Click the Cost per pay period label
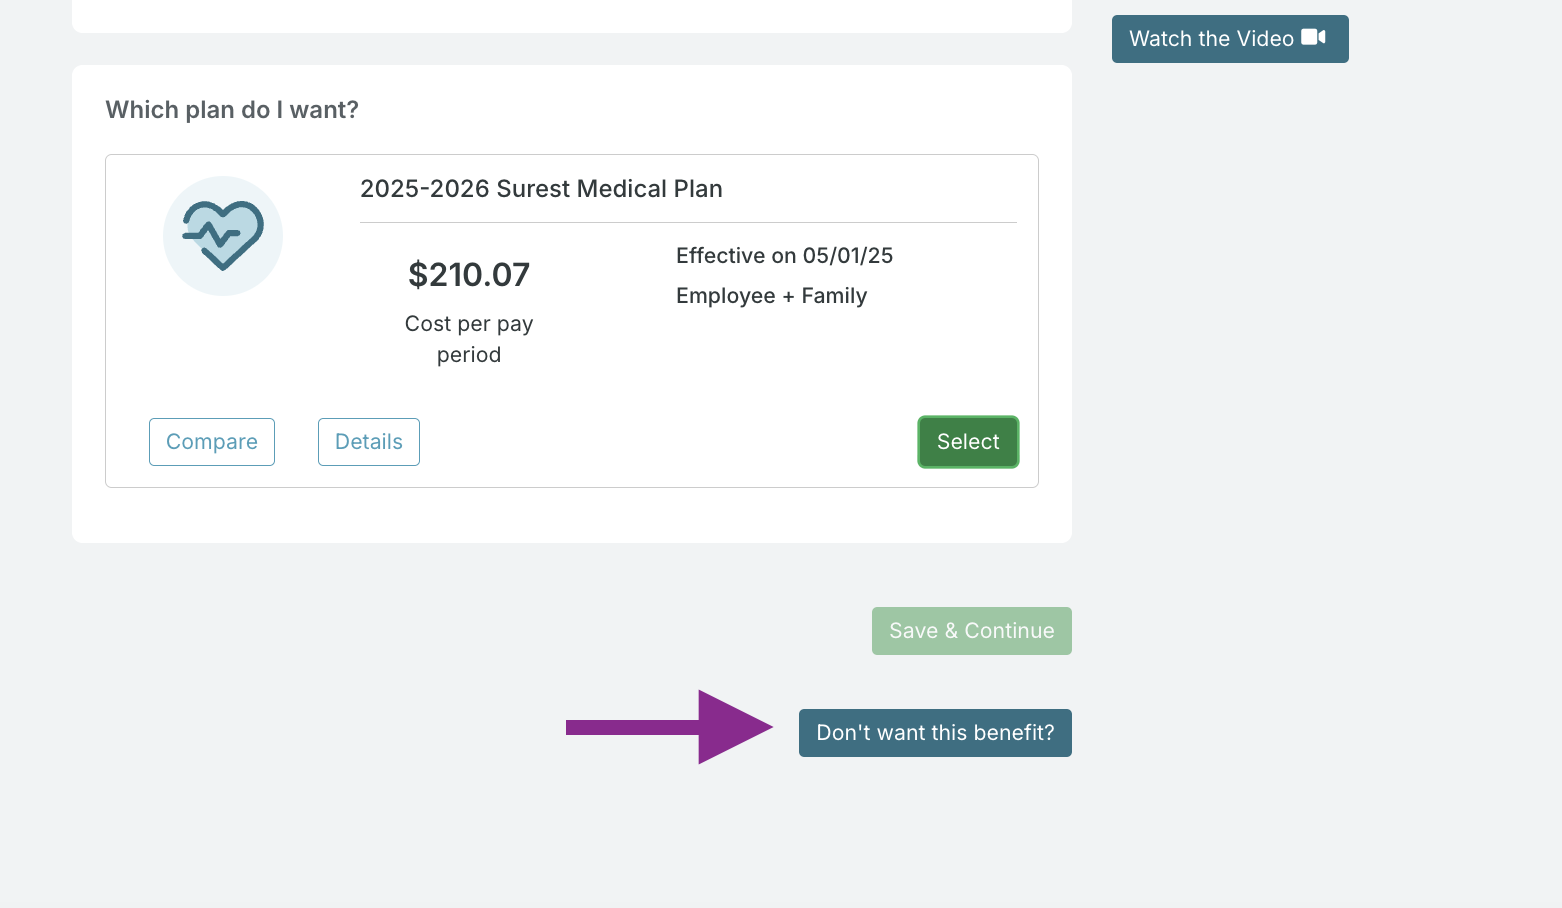 pos(469,339)
